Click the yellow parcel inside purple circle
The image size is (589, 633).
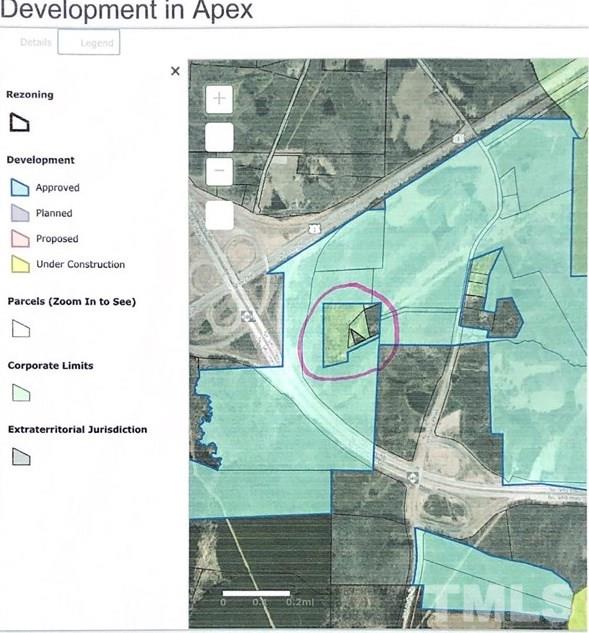pos(336,333)
